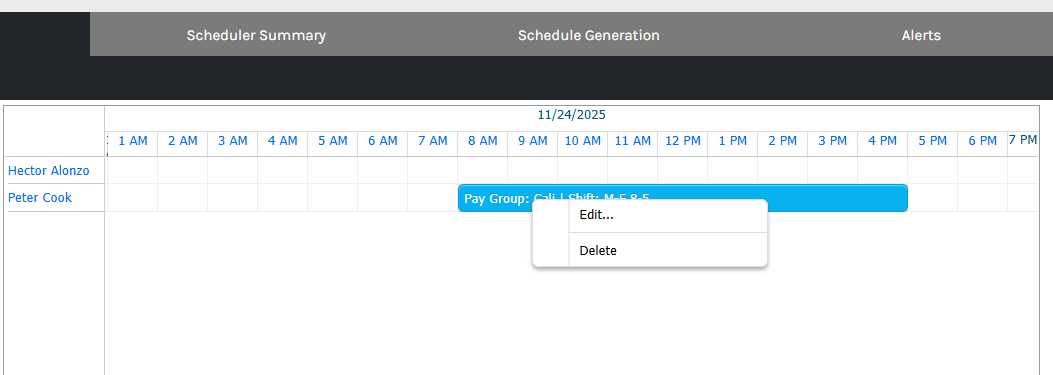Open the Scheduler Summary tab
The height and width of the screenshot is (375, 1053).
coord(256,36)
